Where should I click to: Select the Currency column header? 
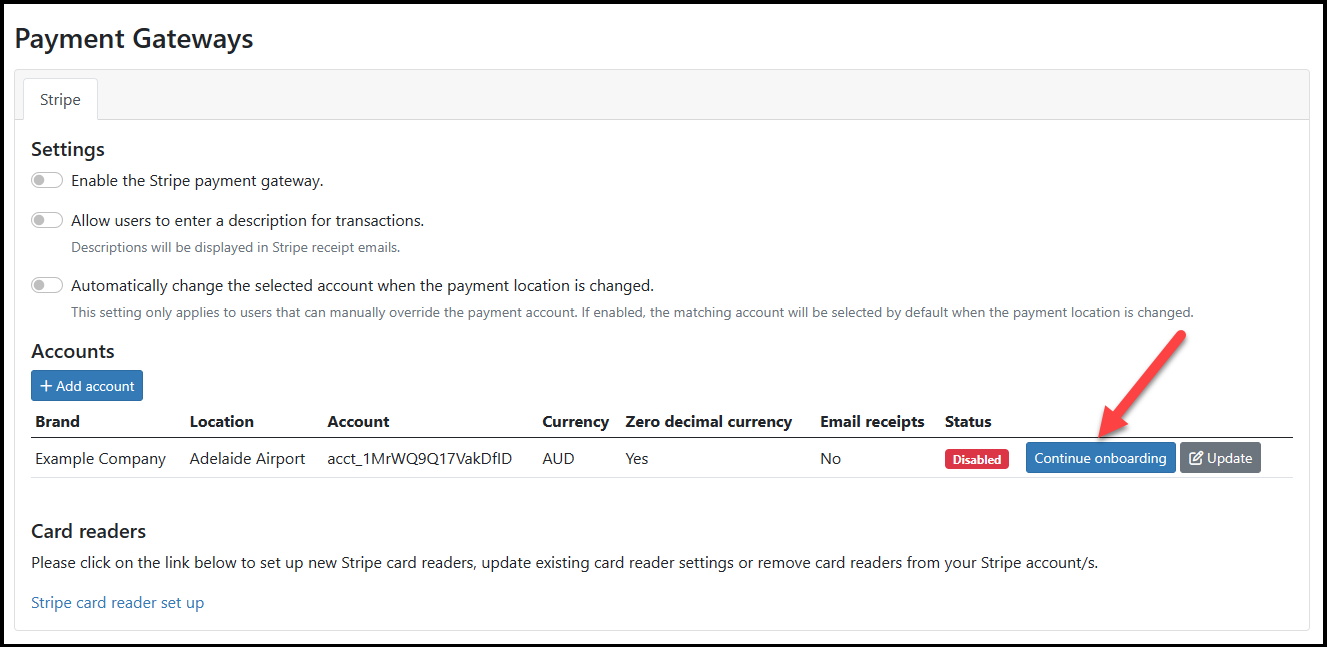575,422
